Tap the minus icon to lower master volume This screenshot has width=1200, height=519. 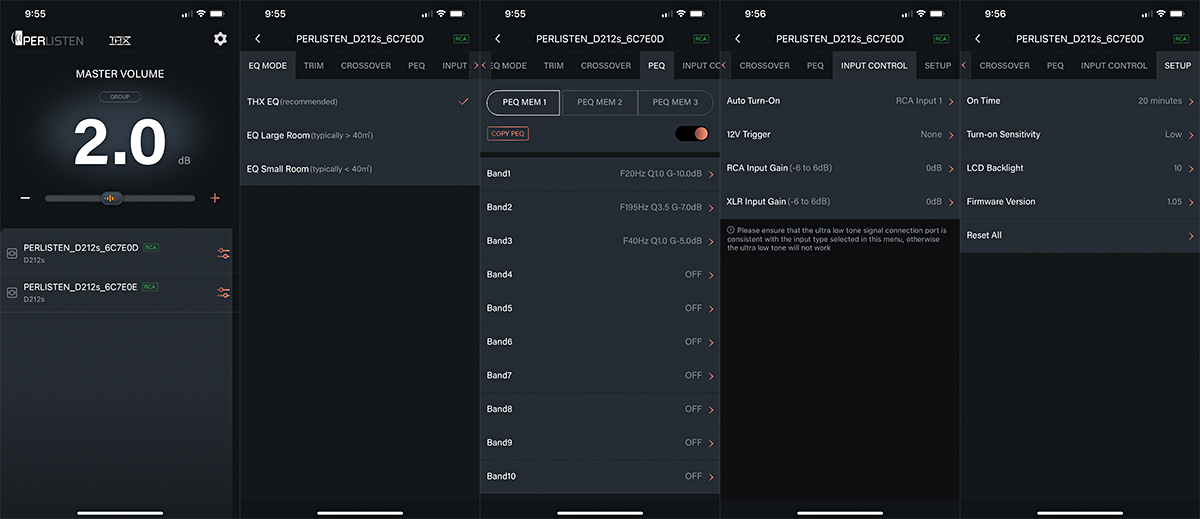[x=25, y=198]
